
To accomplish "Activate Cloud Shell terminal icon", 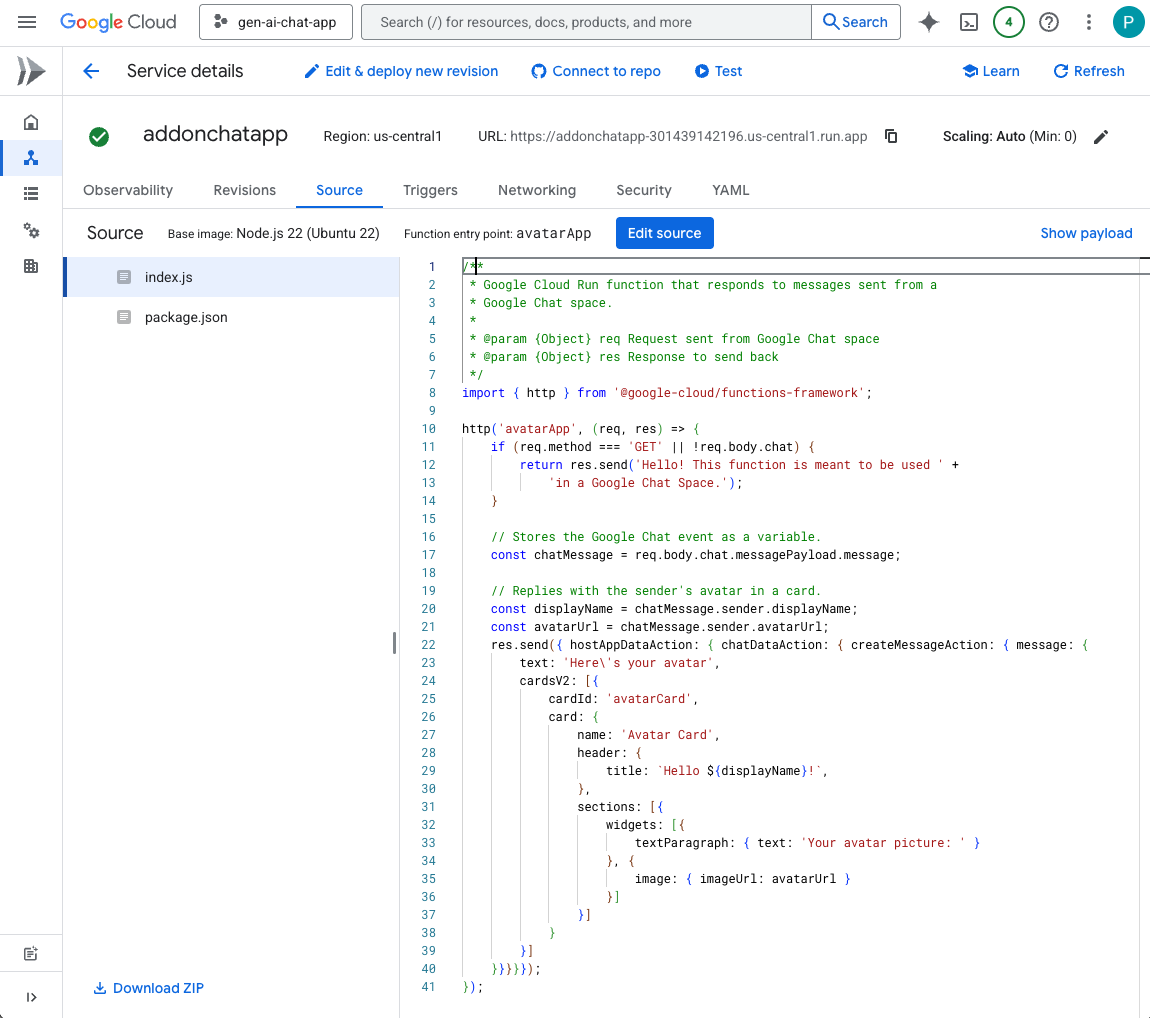I will (968, 22).
